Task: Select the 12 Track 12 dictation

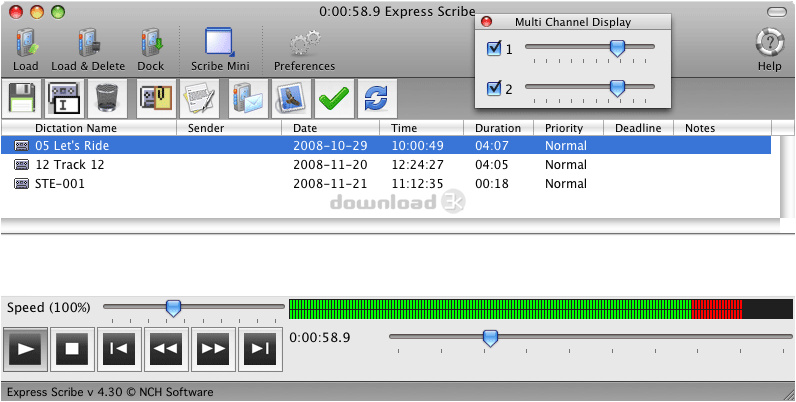Action: [70, 165]
